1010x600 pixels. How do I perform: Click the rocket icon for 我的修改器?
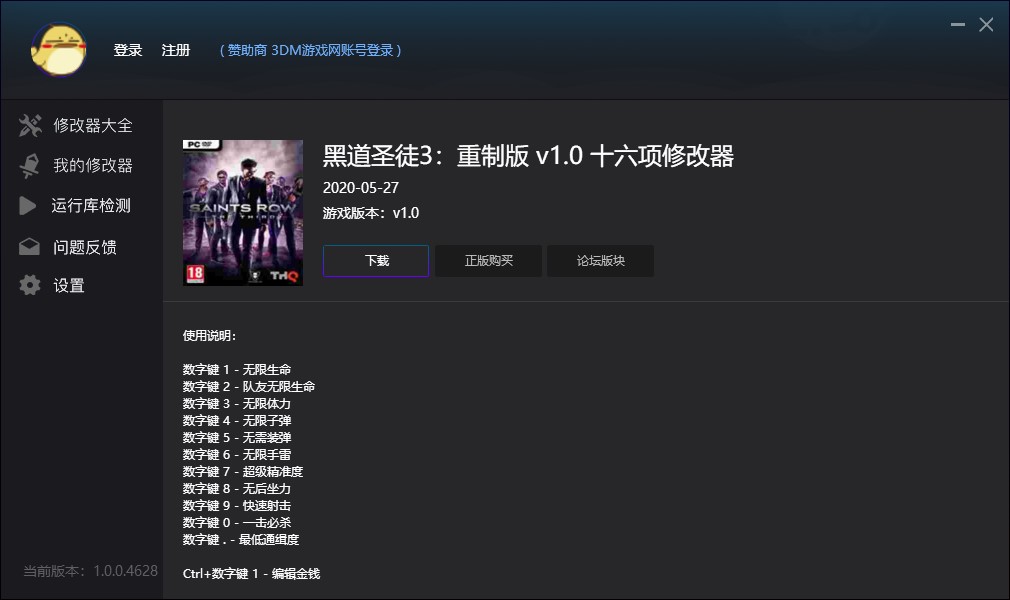tap(30, 166)
